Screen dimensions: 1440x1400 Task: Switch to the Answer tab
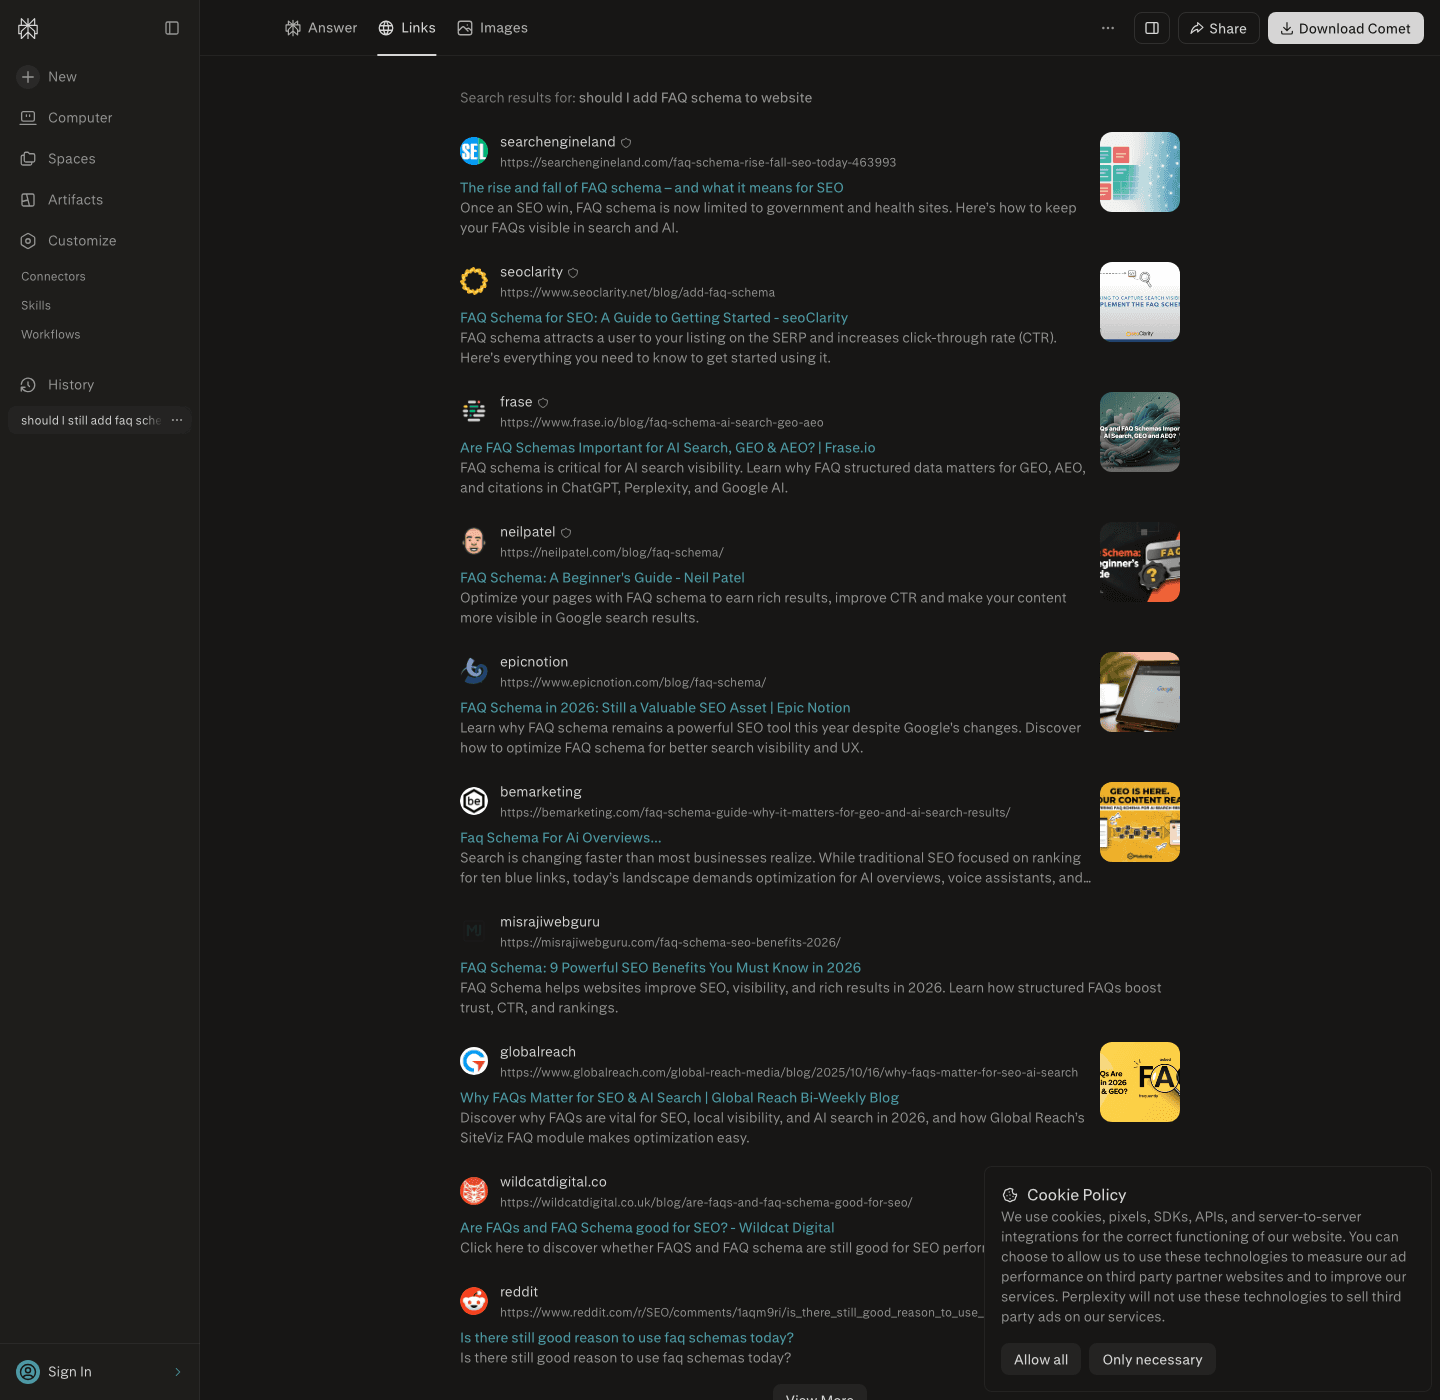(321, 28)
